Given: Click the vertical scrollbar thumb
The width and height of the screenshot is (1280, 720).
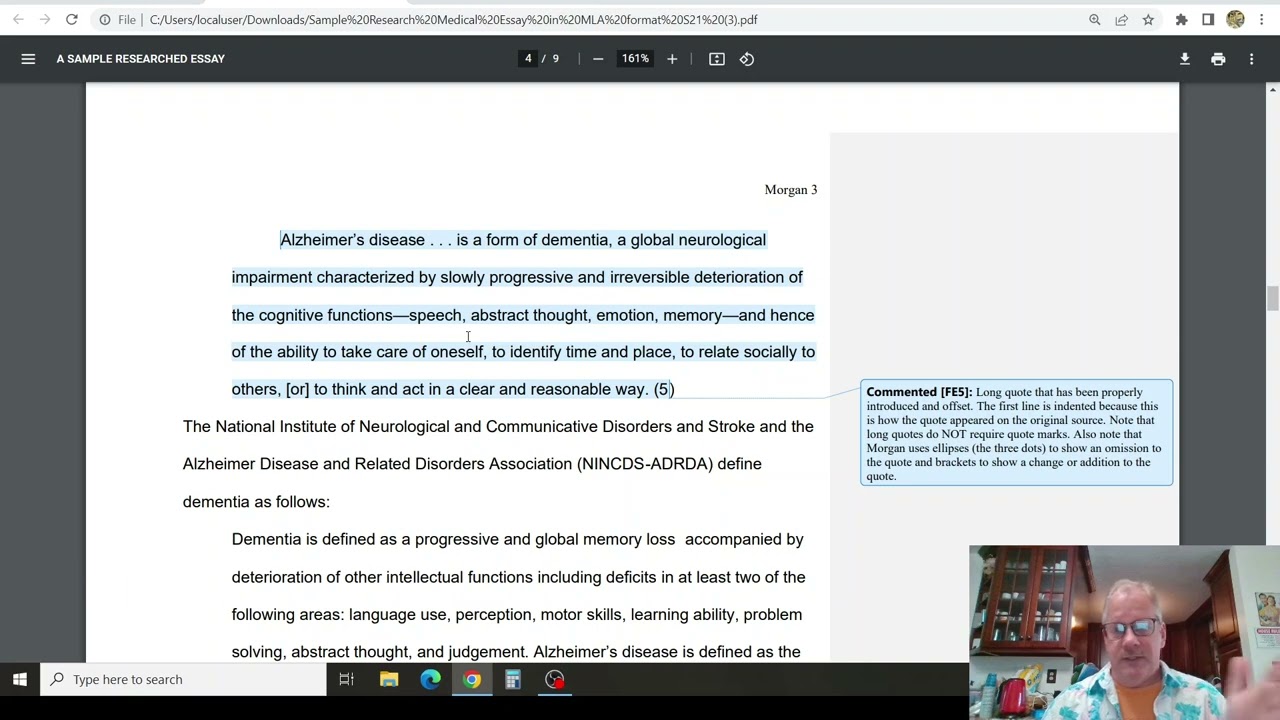Looking at the screenshot, I should pos(1272,299).
